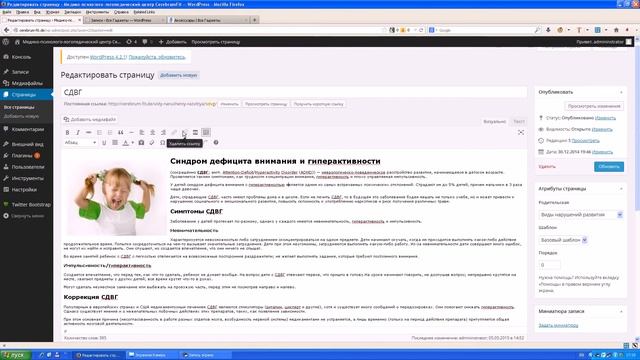Click Edit permalink button (Изменить)
The image size is (640, 360).
pyautogui.click(x=229, y=104)
